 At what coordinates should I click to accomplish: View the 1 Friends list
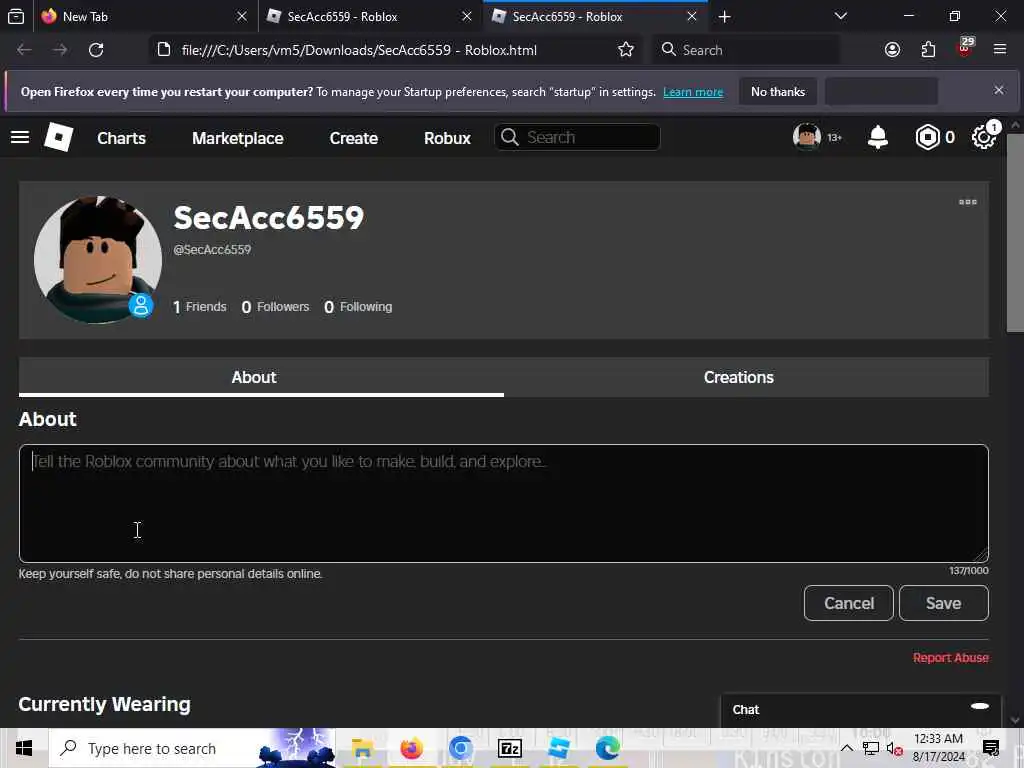point(200,307)
